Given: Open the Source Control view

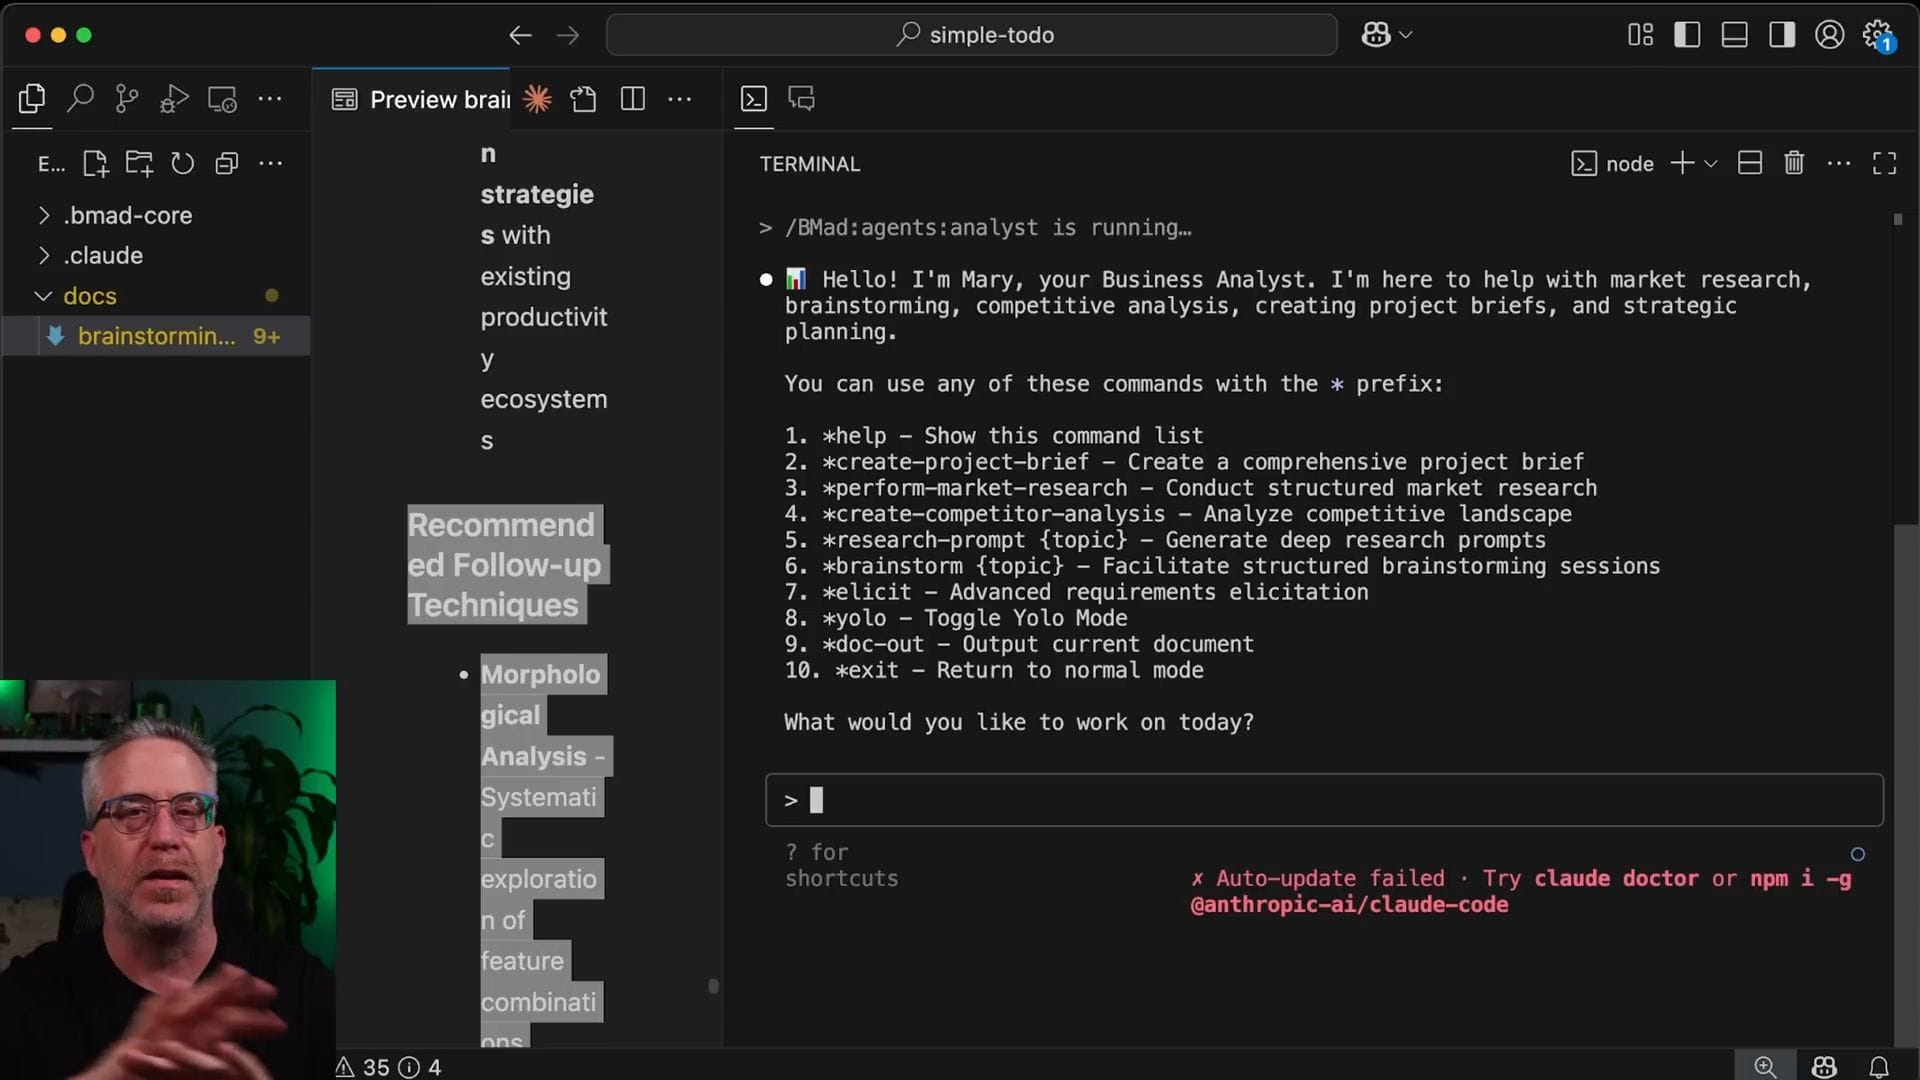Looking at the screenshot, I should click(127, 98).
